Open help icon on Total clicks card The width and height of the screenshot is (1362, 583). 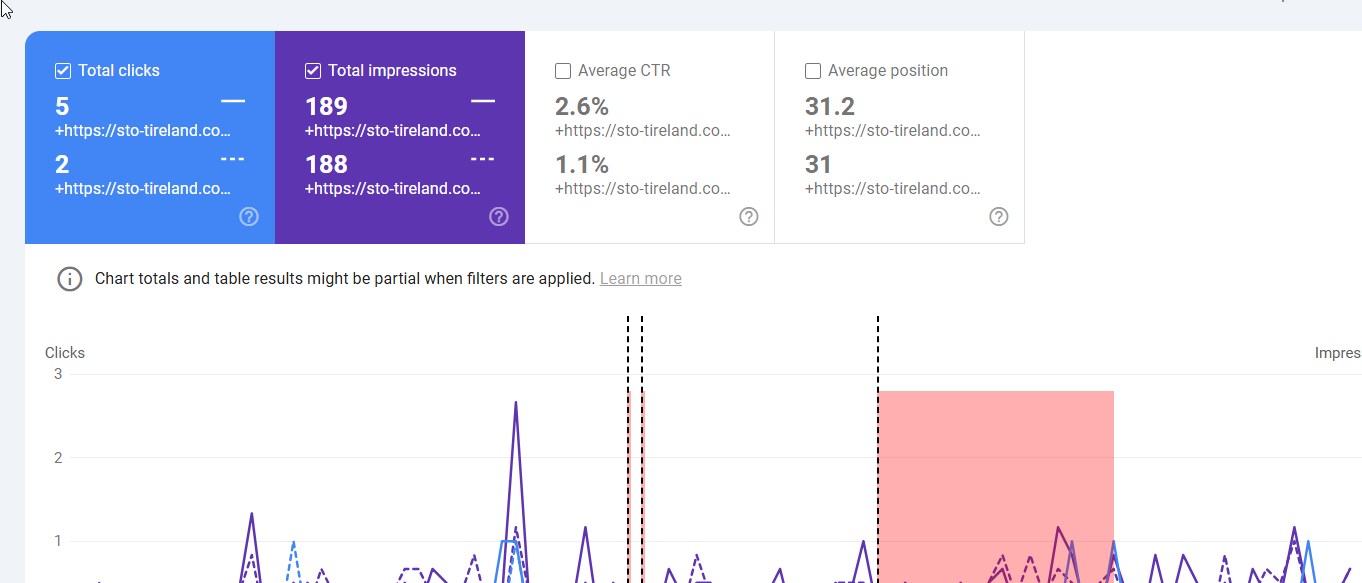[x=249, y=216]
